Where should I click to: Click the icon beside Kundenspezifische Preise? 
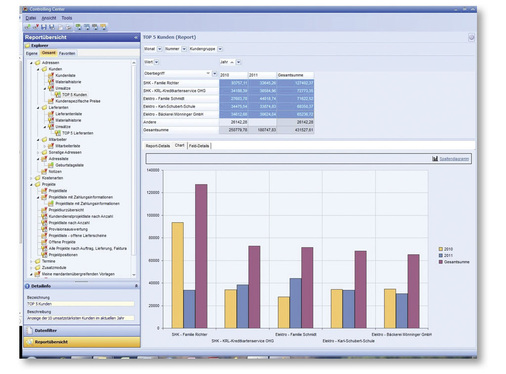(x=51, y=101)
